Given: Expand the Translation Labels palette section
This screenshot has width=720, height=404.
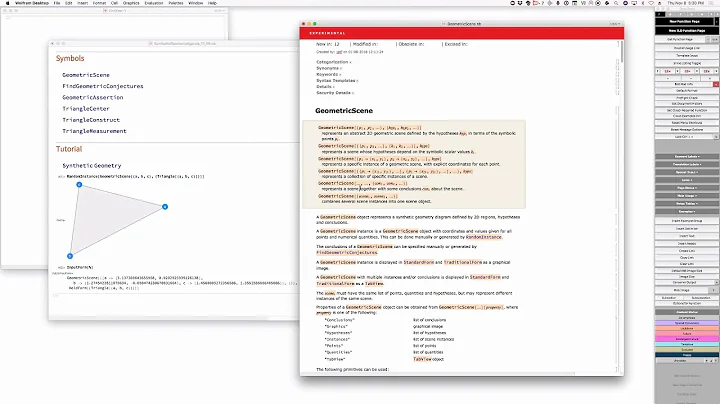Looking at the screenshot, I should pos(687,164).
